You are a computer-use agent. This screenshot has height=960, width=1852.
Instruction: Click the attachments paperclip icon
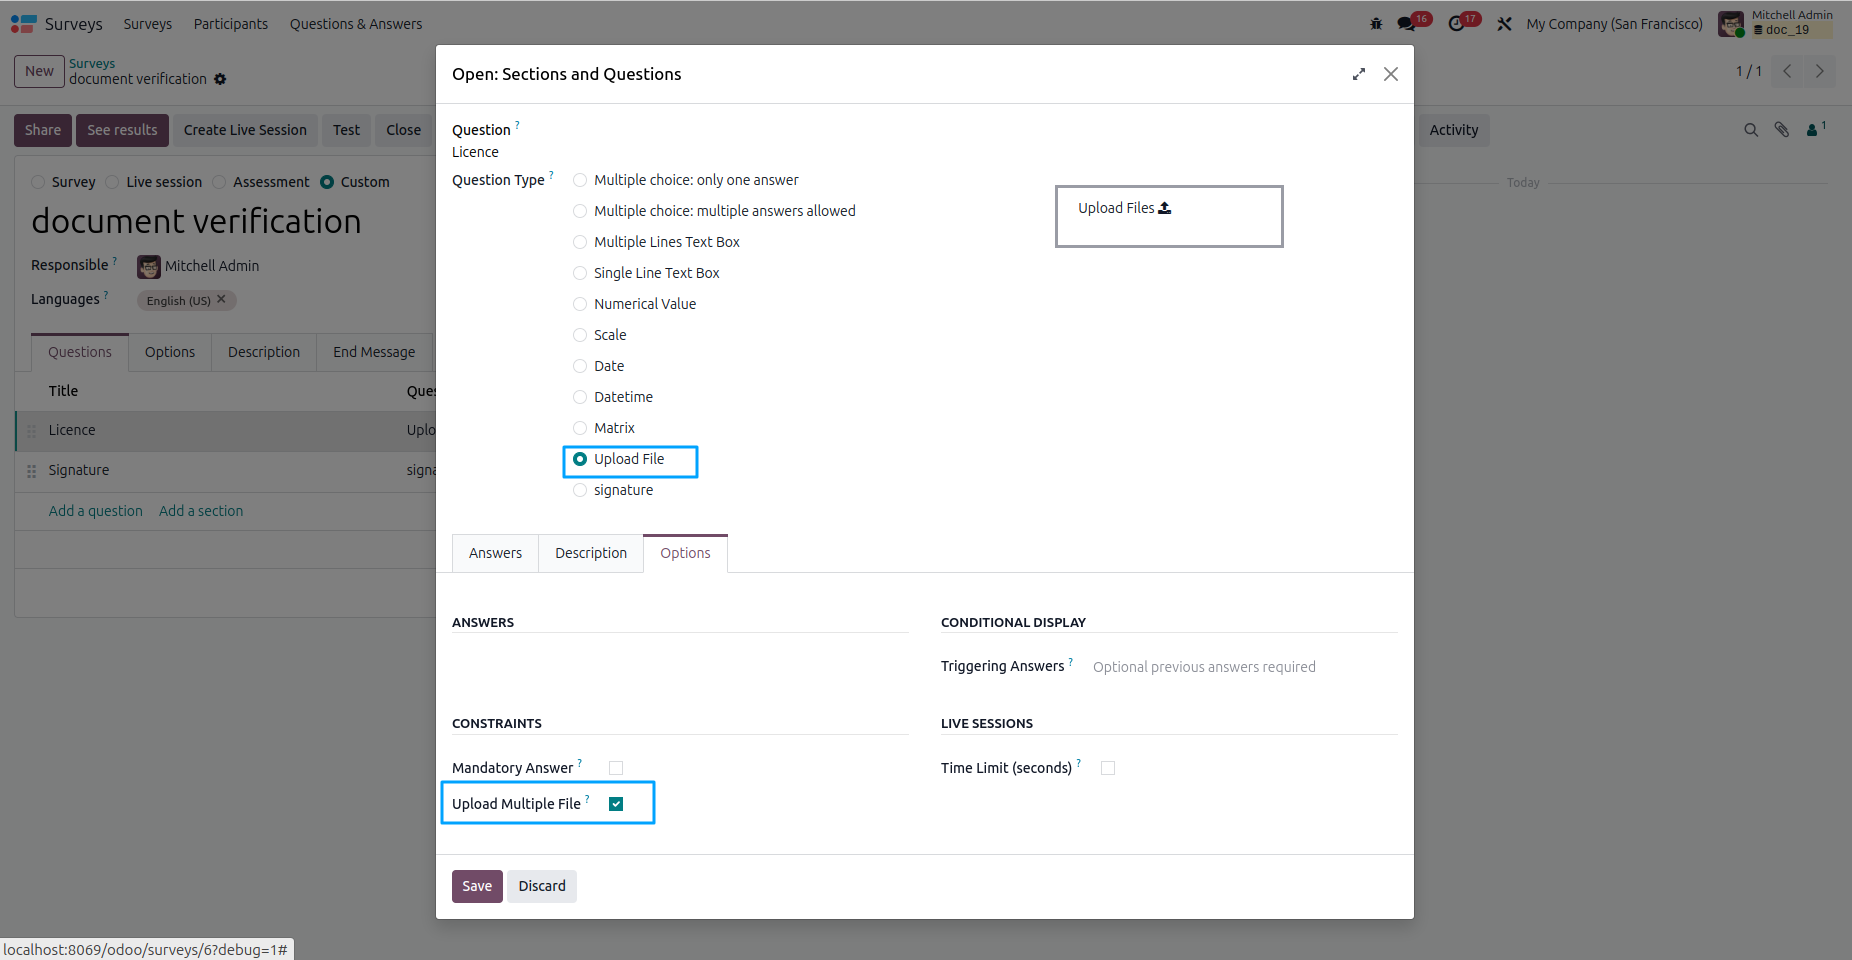click(x=1782, y=130)
